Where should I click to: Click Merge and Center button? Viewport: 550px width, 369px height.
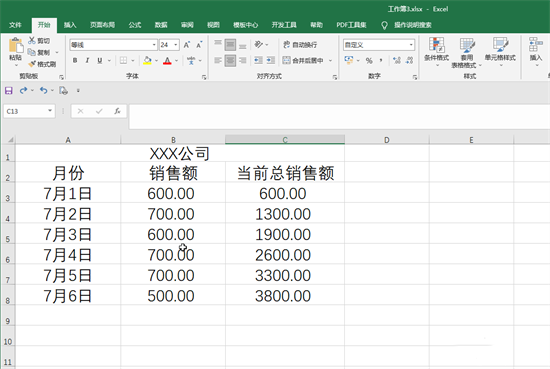click(x=303, y=60)
